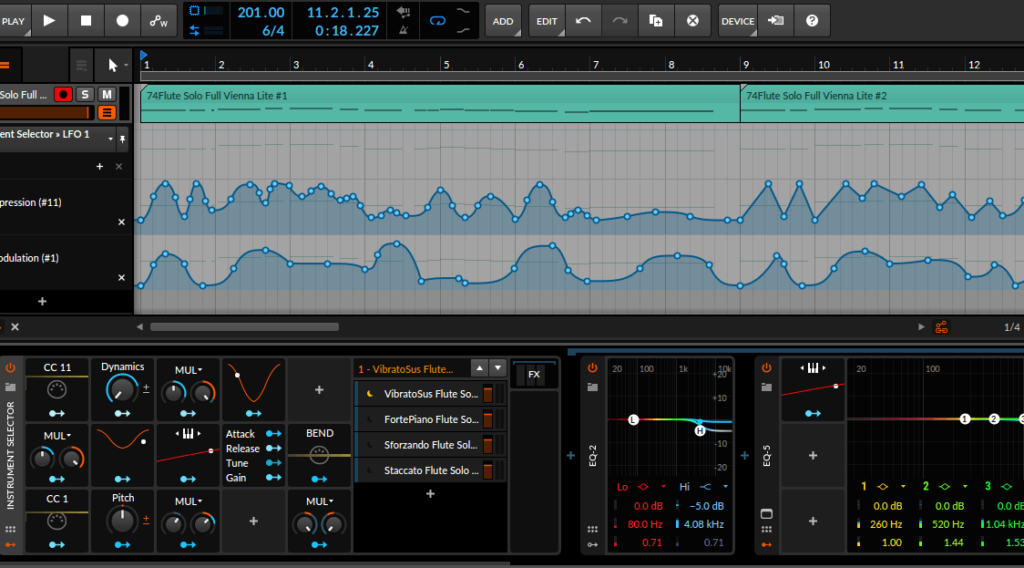Open the preset folder icon of EQ-2
1024x568 pixels.
[x=592, y=386]
